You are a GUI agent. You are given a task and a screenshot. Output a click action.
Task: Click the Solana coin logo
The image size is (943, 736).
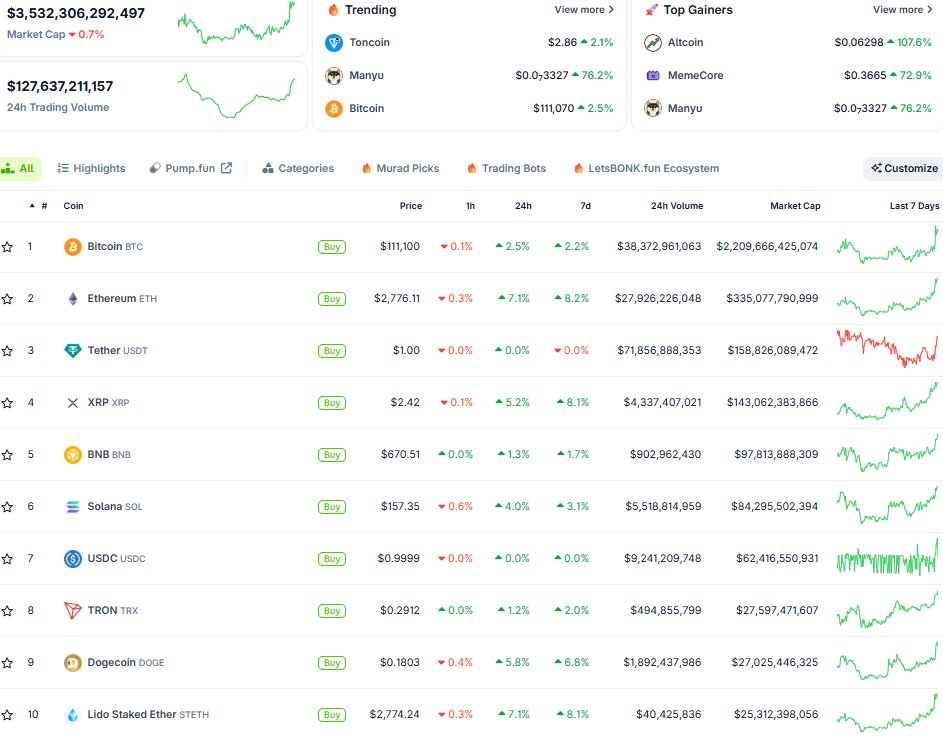[72, 506]
